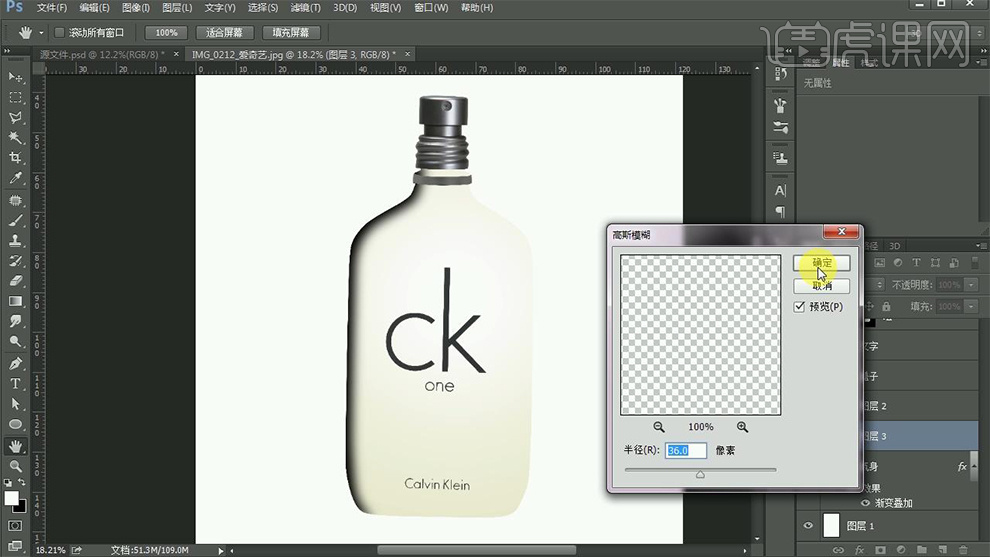Click the 取消 button in Gaussian Blur
990x557 pixels.
pyautogui.click(x=821, y=286)
